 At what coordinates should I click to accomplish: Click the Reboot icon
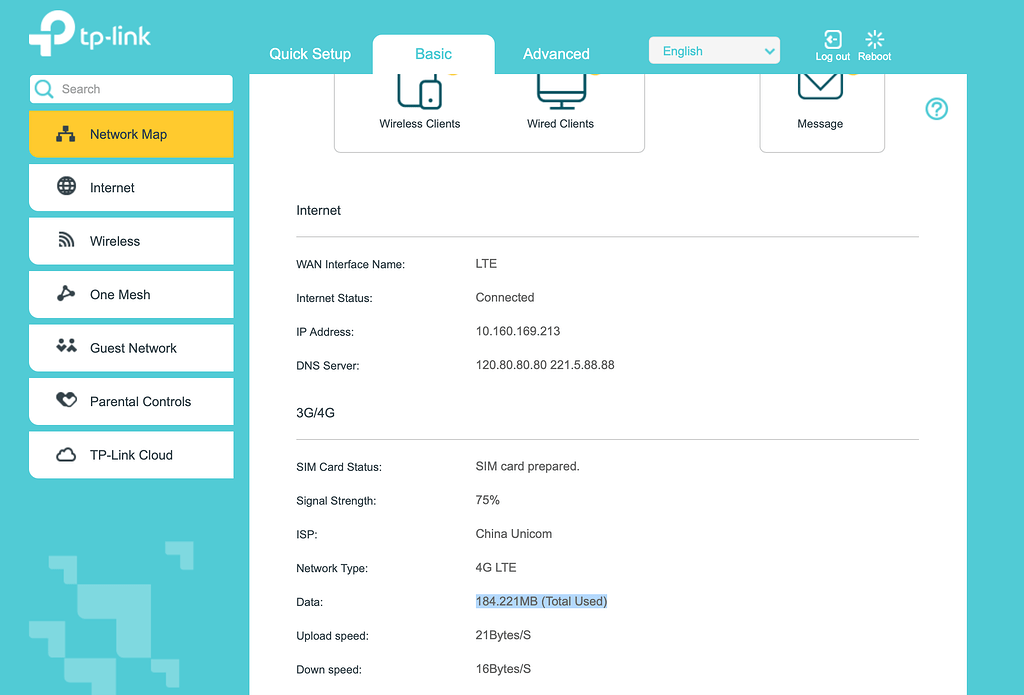click(x=873, y=41)
